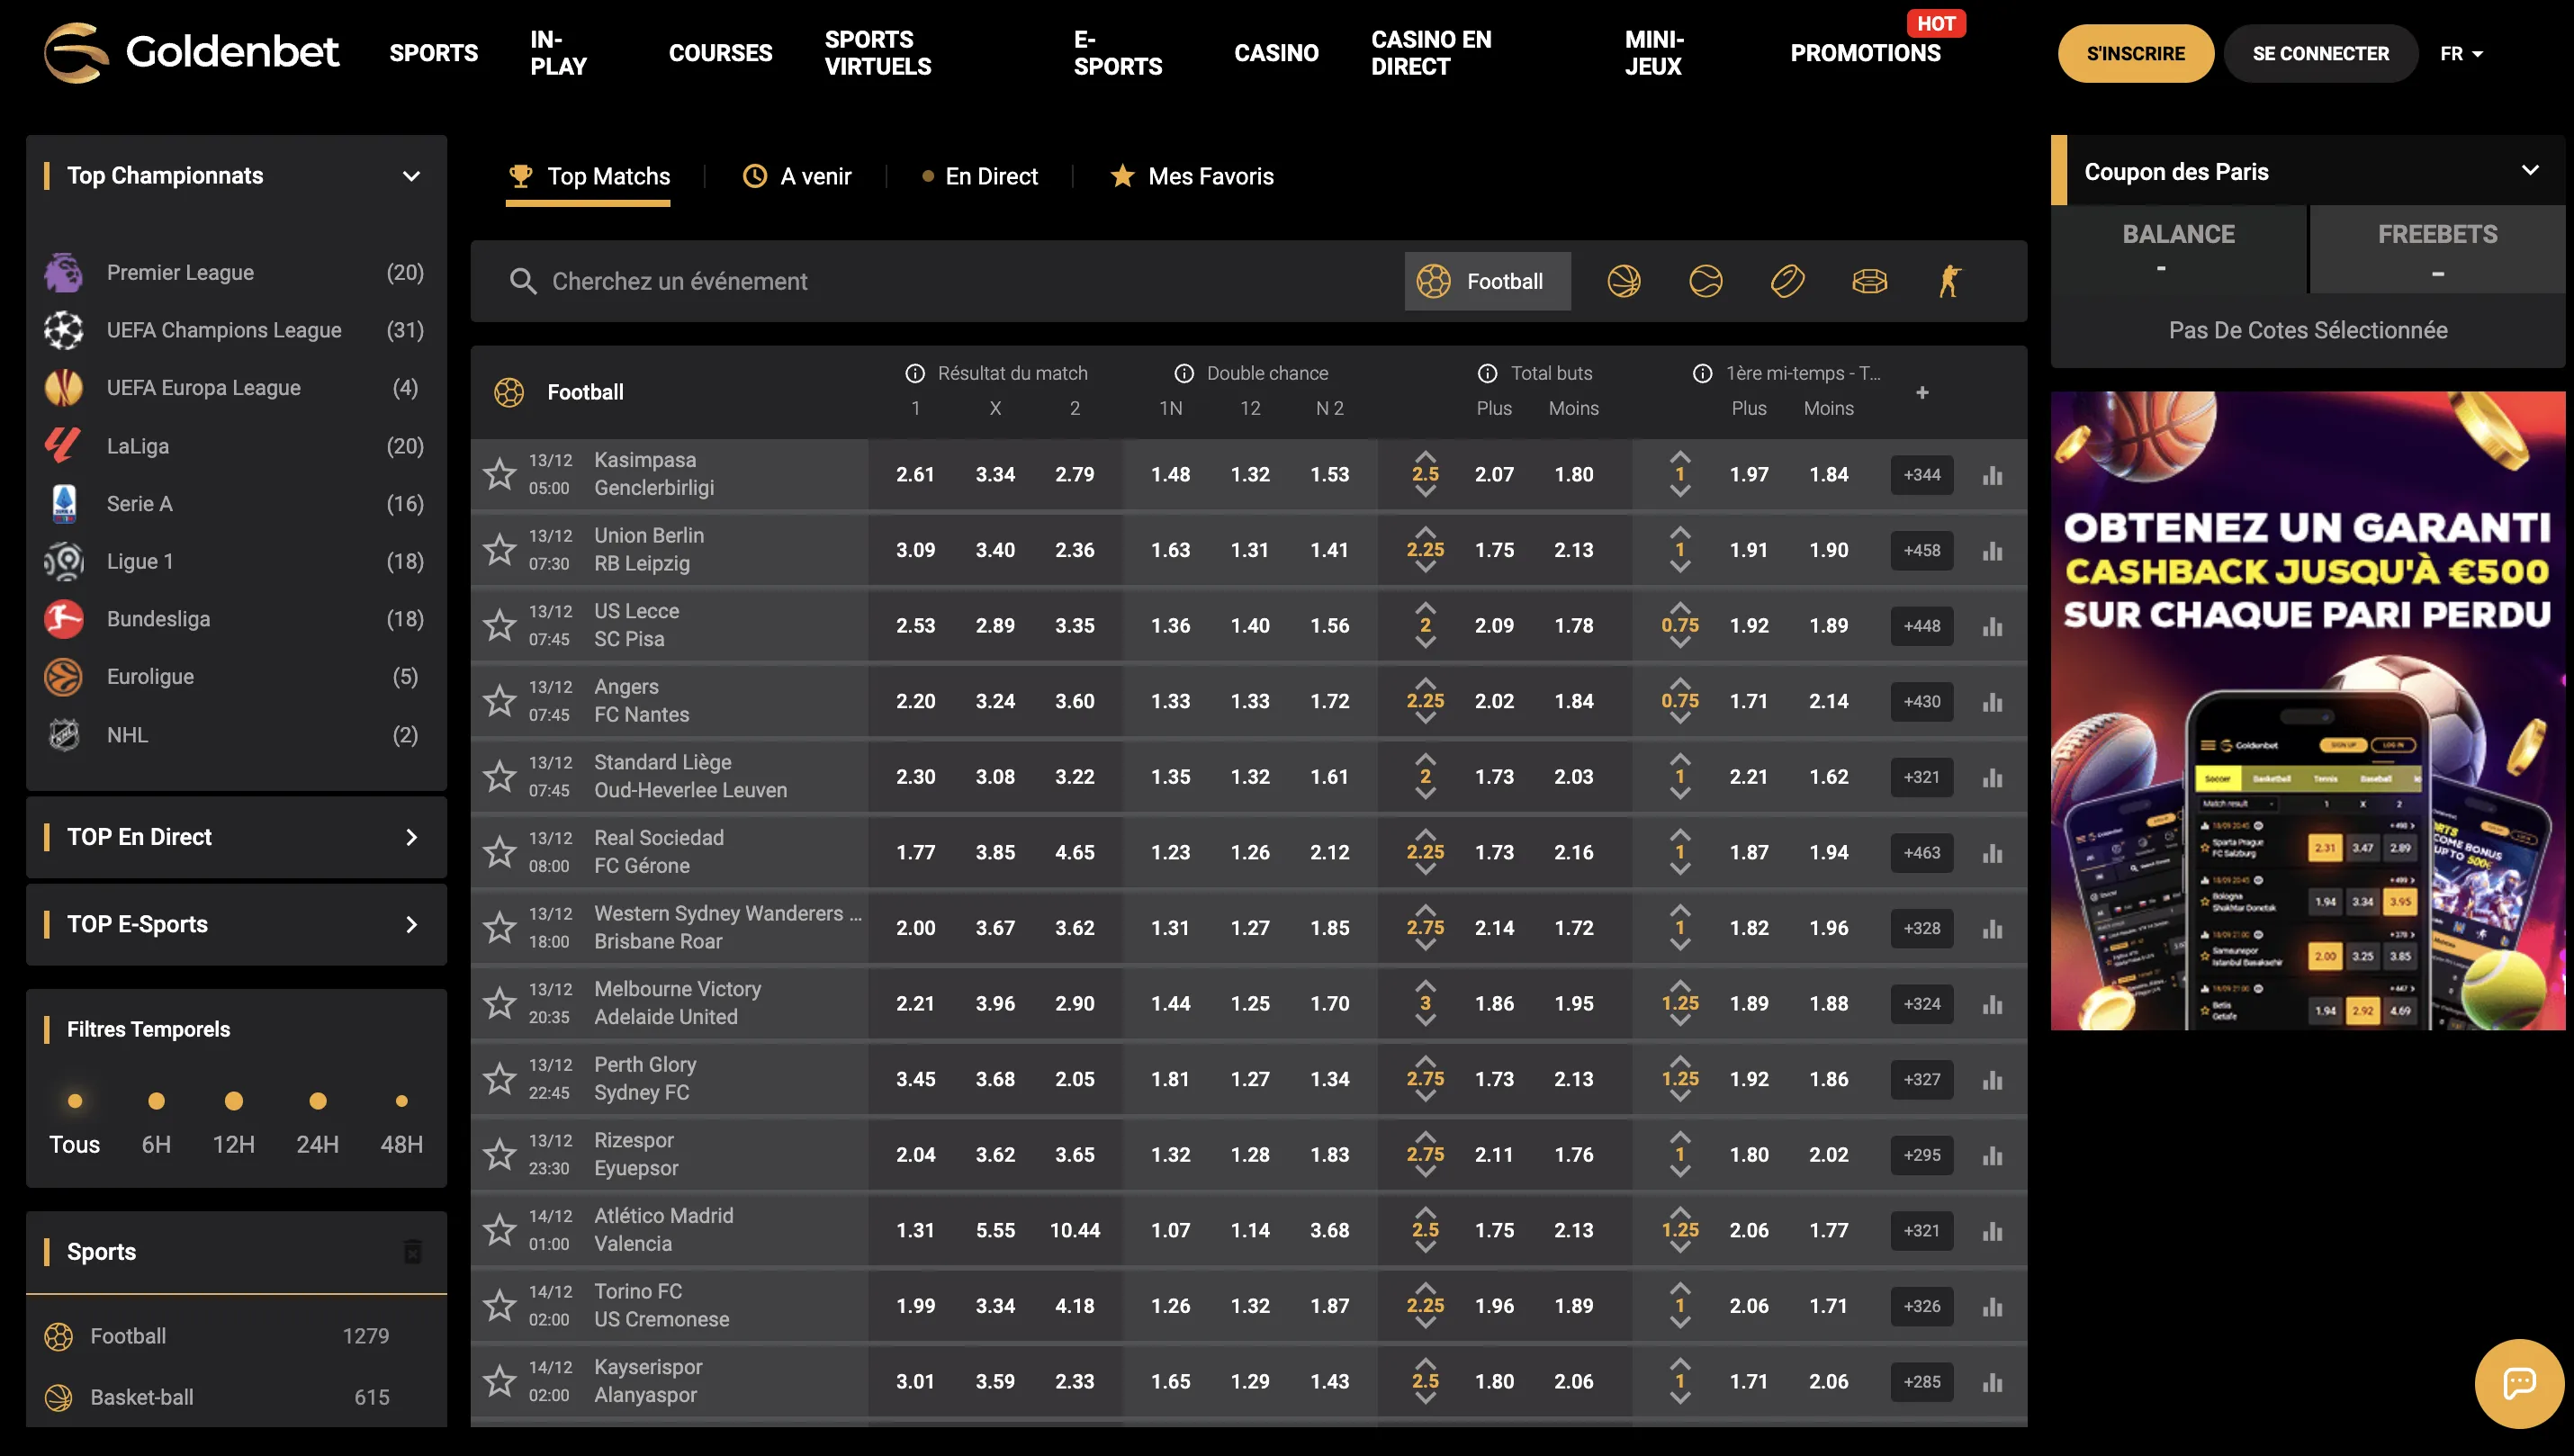
Task: Open the FR language dropdown
Action: [2461, 53]
